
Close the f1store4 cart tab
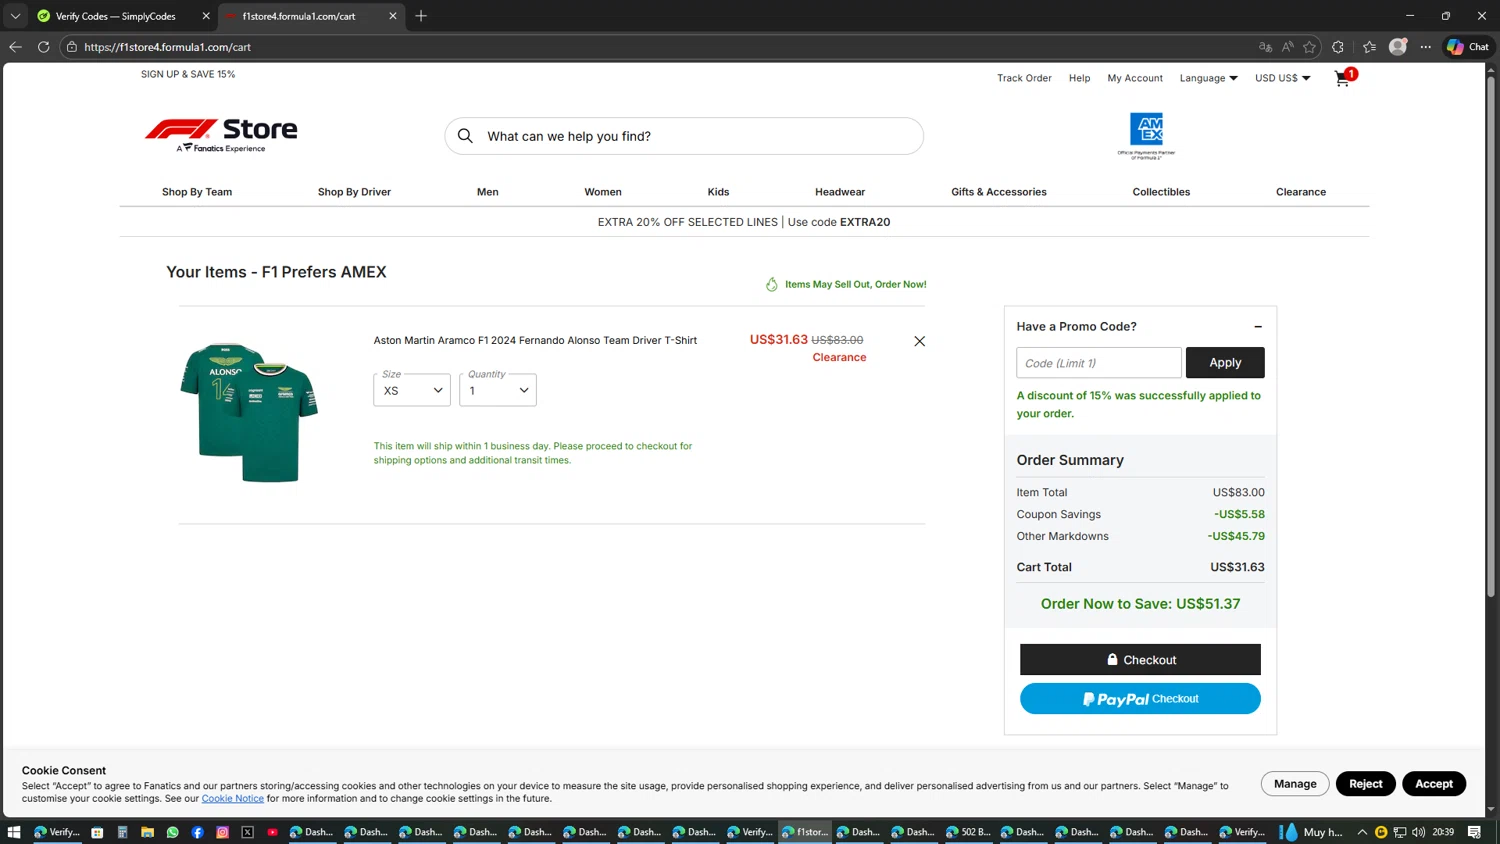[393, 16]
